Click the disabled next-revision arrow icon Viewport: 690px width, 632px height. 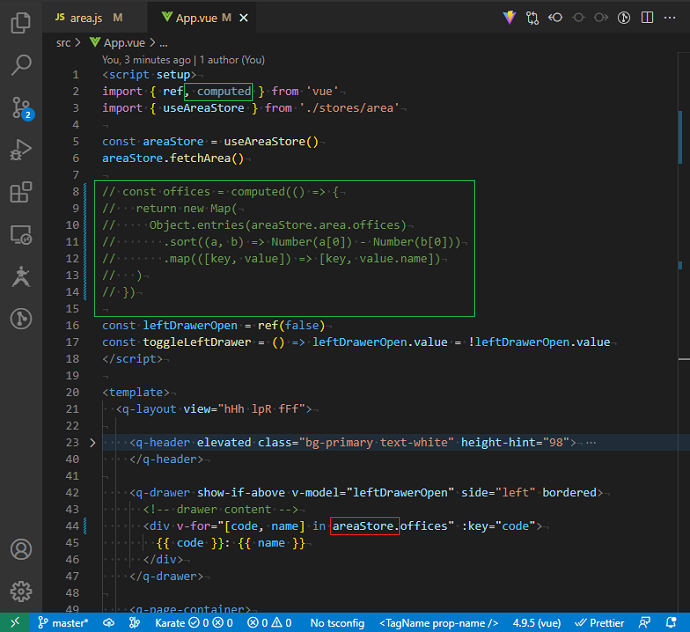click(x=601, y=18)
